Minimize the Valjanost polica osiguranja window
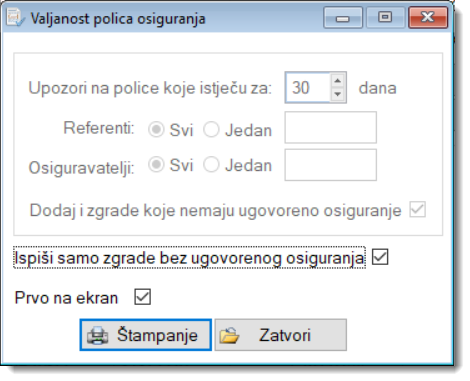The width and height of the screenshot is (470, 381). 343,18
